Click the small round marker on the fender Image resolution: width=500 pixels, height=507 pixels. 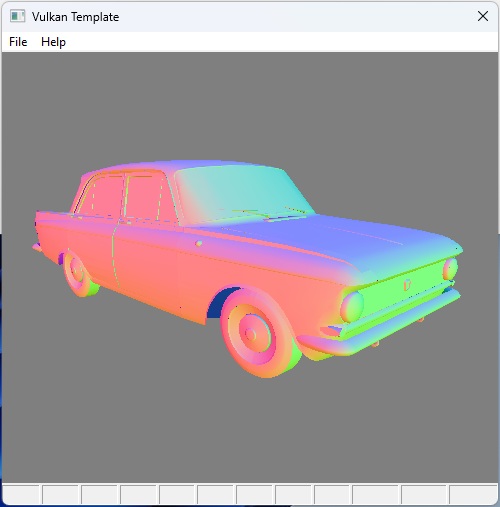pyautogui.click(x=199, y=244)
